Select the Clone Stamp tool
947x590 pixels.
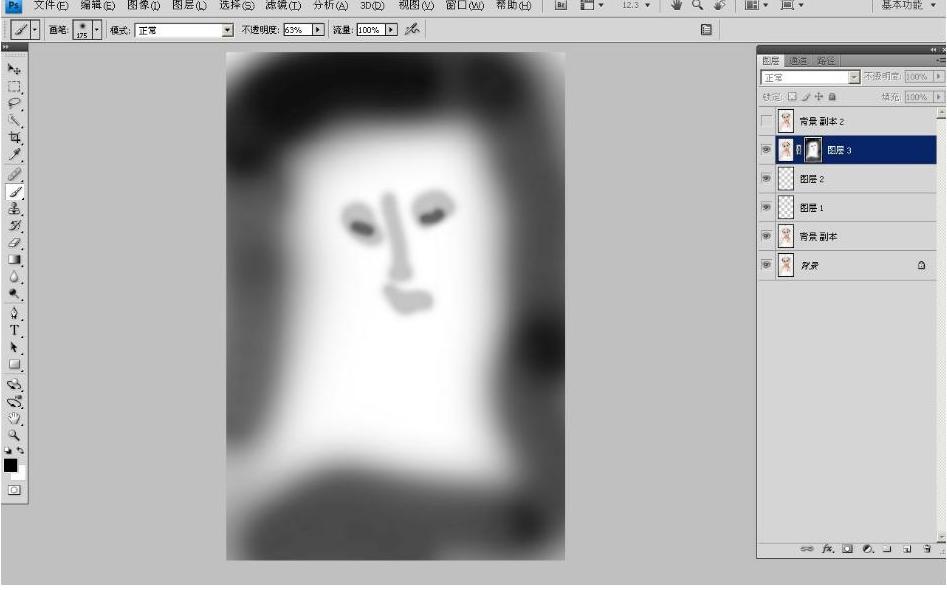click(14, 209)
